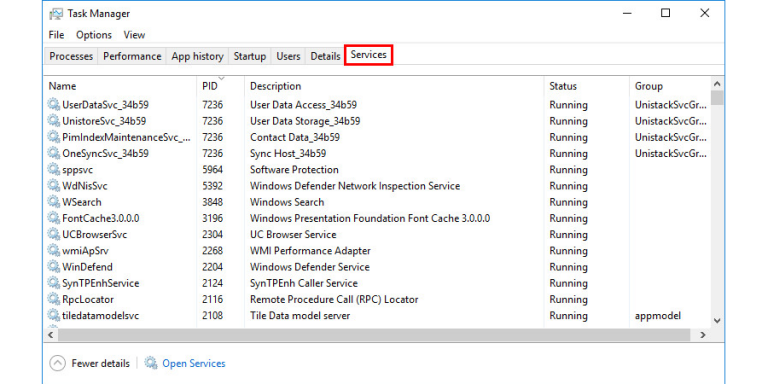Click the gear icon beside UnistoreSvc_34b59
This screenshot has width=768, height=384.
pyautogui.click(x=53, y=120)
